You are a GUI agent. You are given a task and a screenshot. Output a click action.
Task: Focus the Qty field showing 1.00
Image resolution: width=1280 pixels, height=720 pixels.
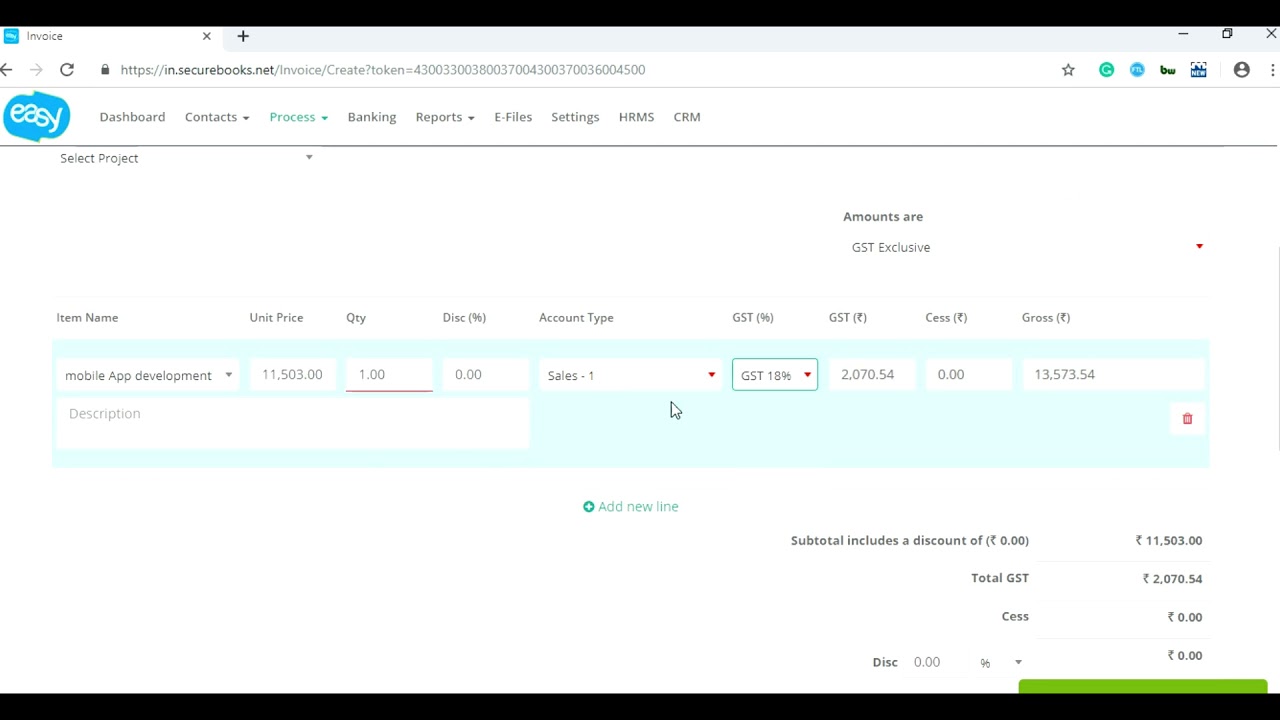[x=389, y=374]
